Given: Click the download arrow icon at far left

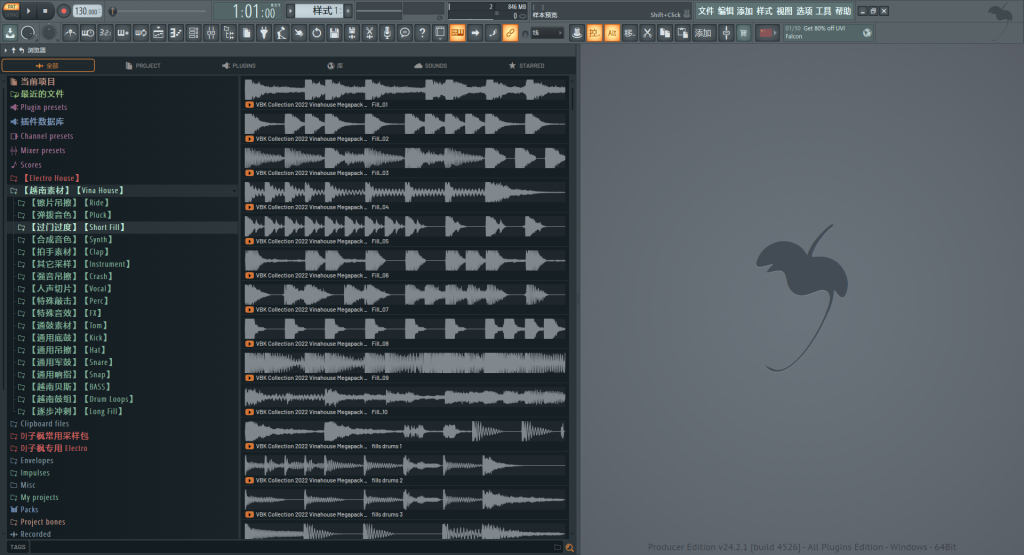Looking at the screenshot, I should (10, 33).
